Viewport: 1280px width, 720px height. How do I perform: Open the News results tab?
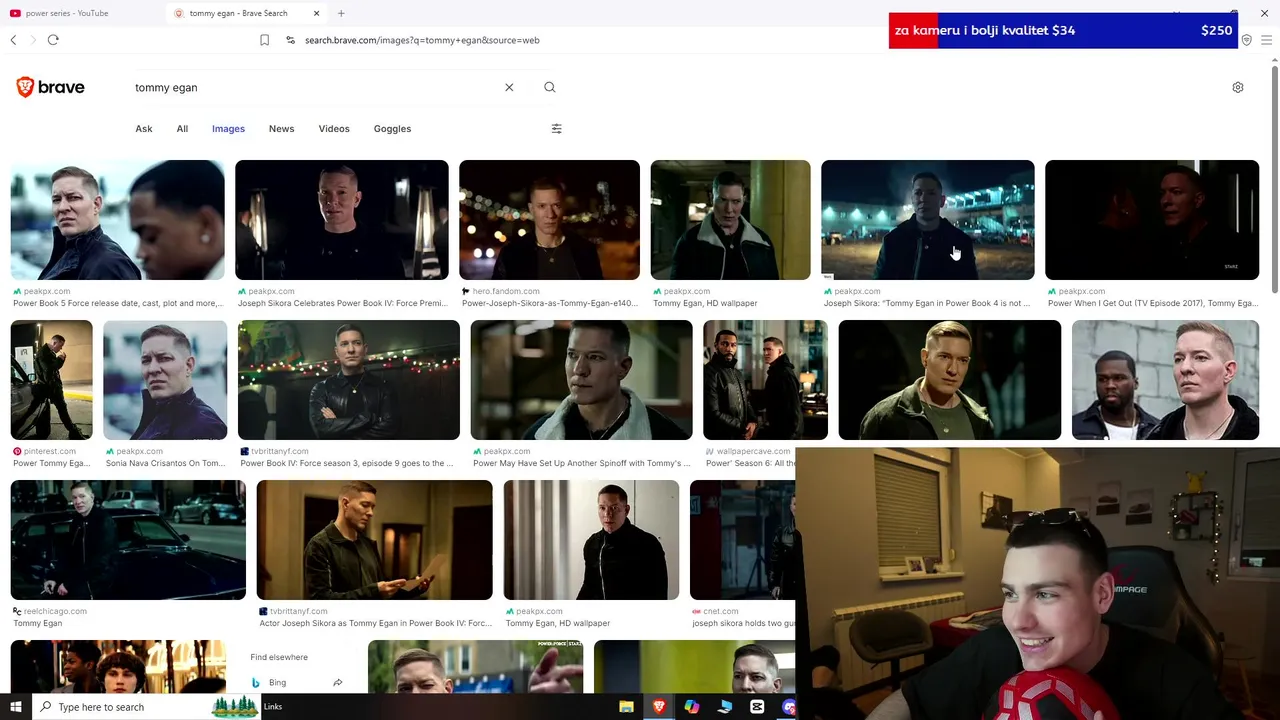pos(281,128)
